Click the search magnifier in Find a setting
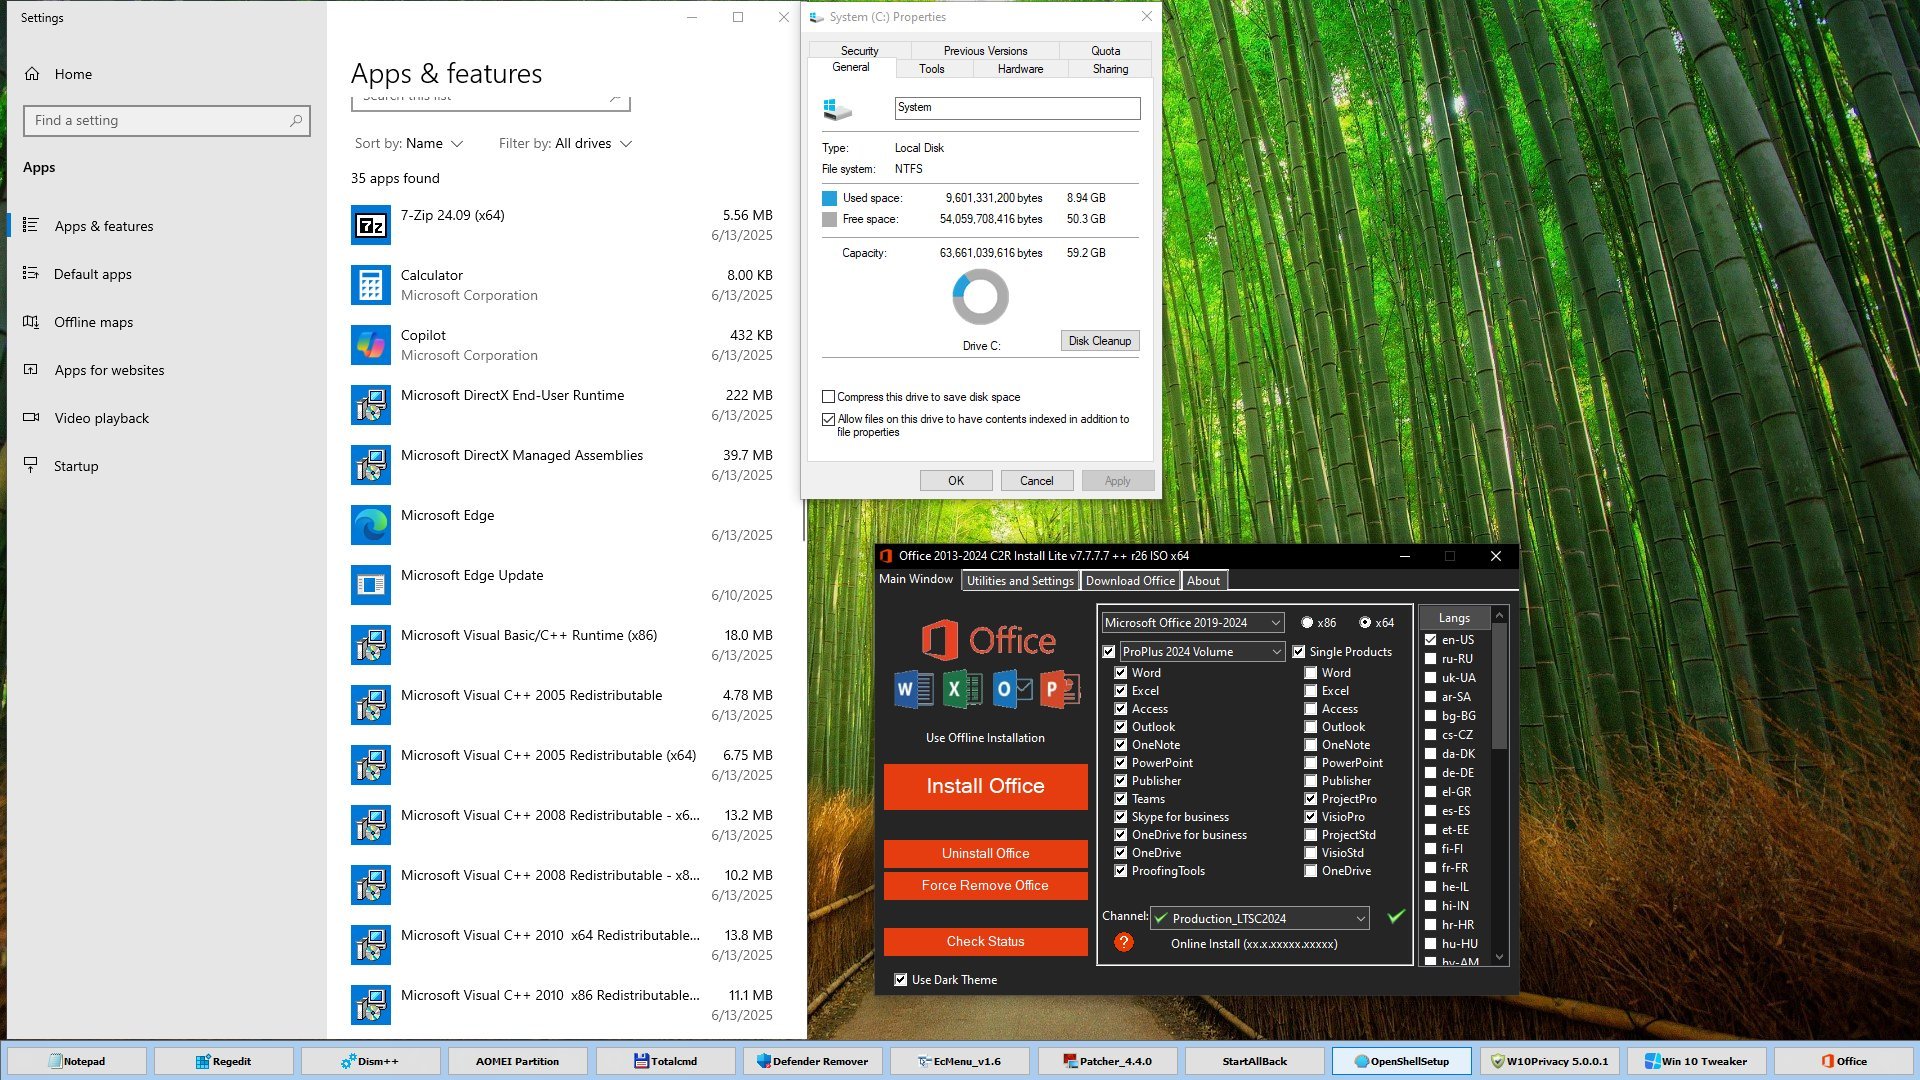Screen dimensions: 1920x1080 (296, 120)
